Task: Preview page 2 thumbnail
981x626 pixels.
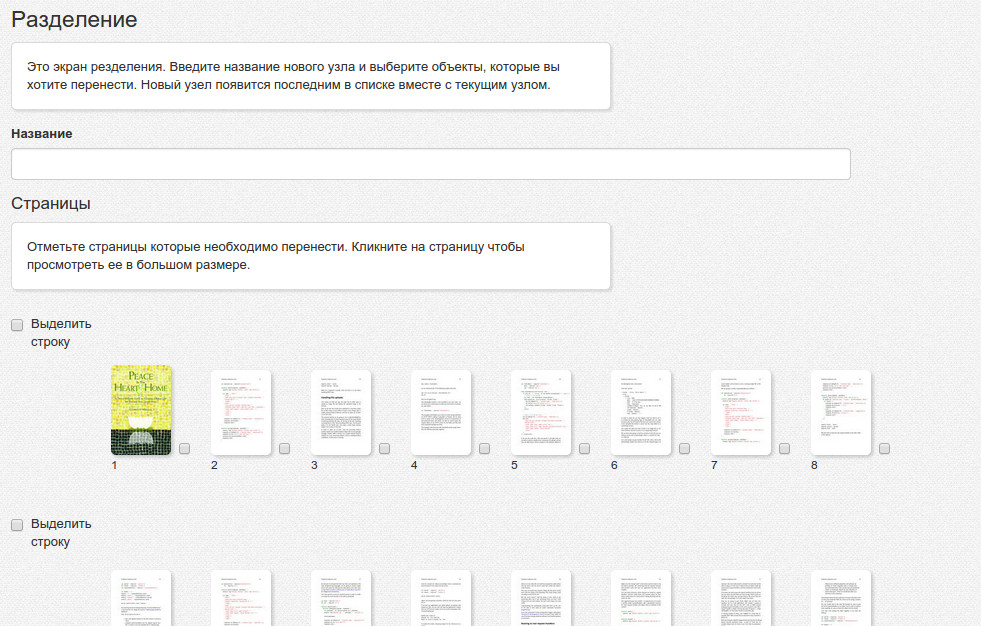Action: pos(241,412)
